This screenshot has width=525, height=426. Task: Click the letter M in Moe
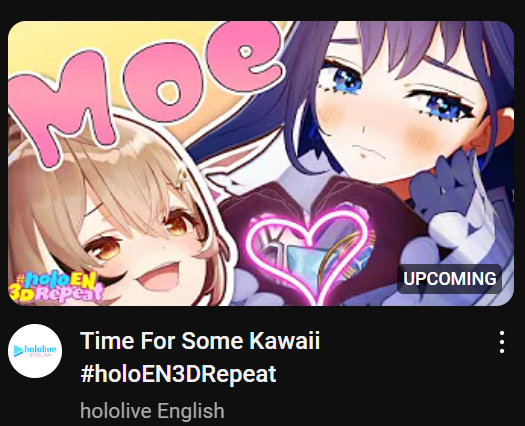pos(64,107)
